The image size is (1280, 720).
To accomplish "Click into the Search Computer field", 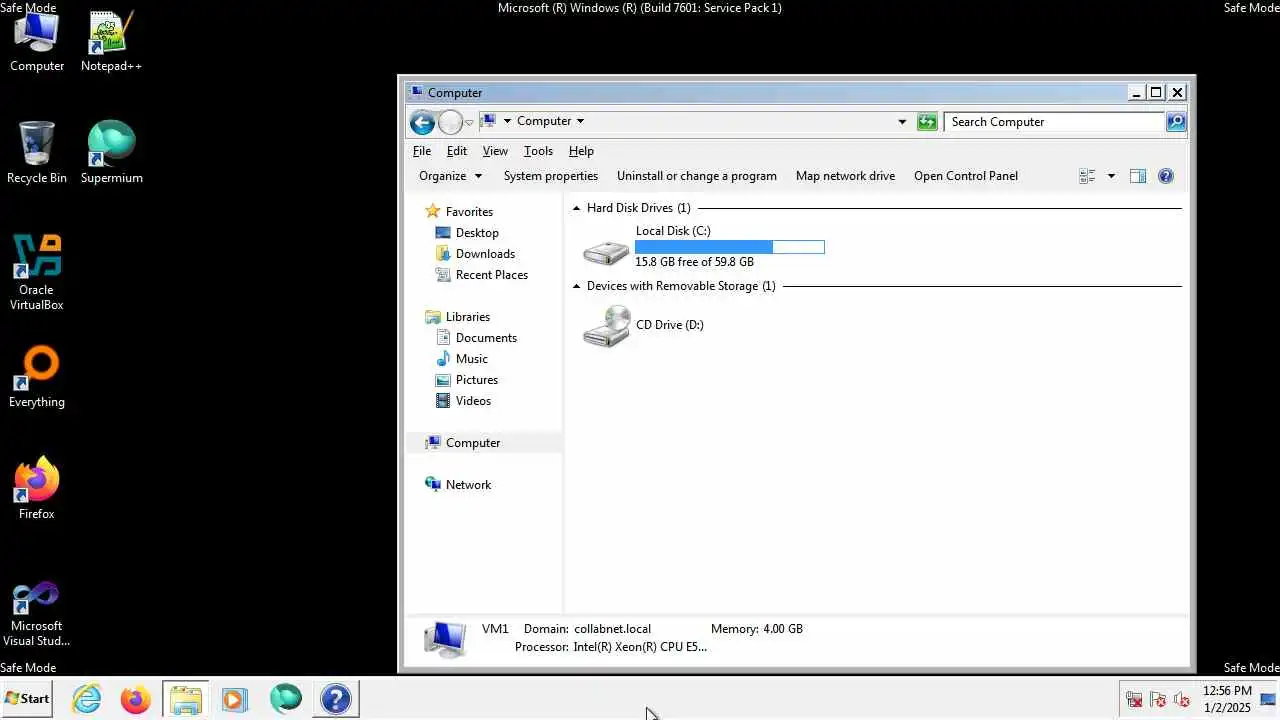I will [1054, 122].
